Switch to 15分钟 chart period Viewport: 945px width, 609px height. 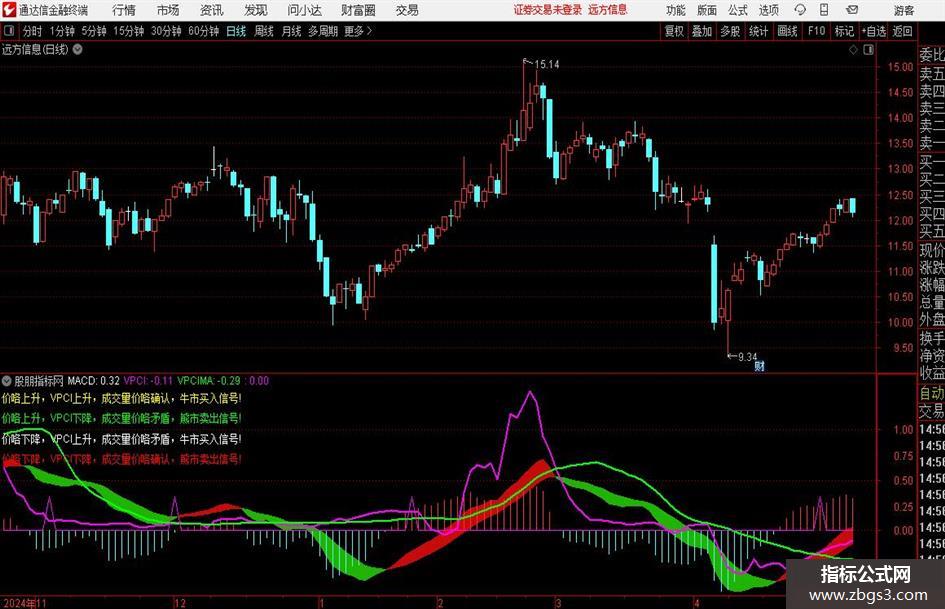point(128,31)
